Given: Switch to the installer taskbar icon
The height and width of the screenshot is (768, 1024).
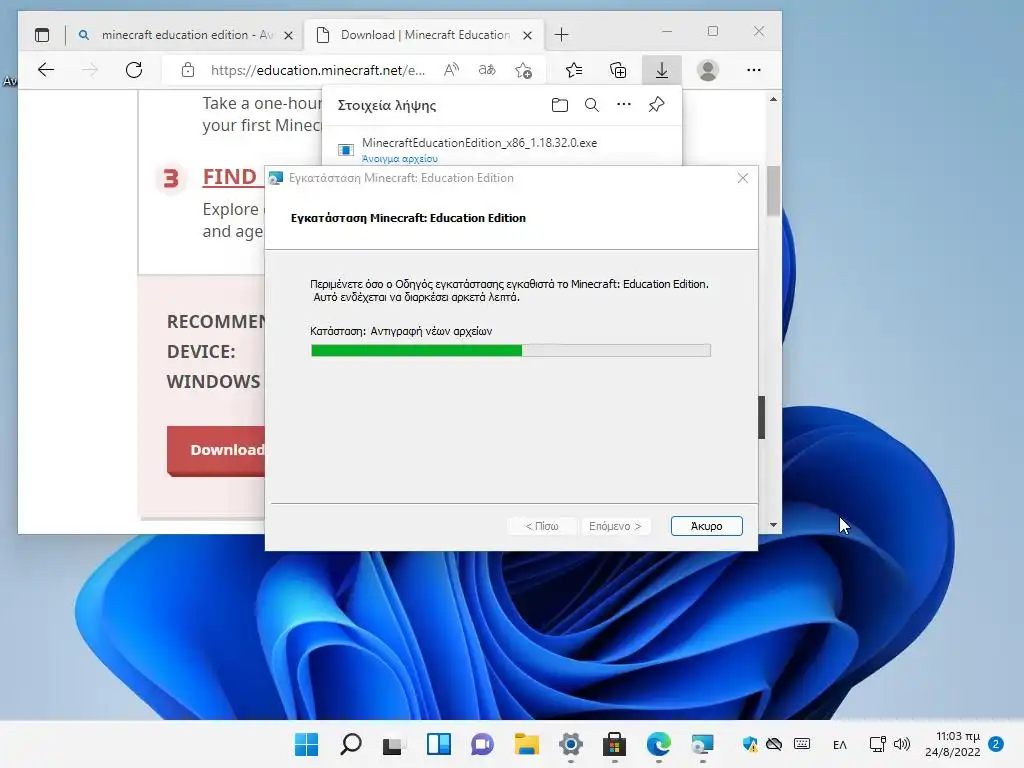Looking at the screenshot, I should click(x=703, y=744).
